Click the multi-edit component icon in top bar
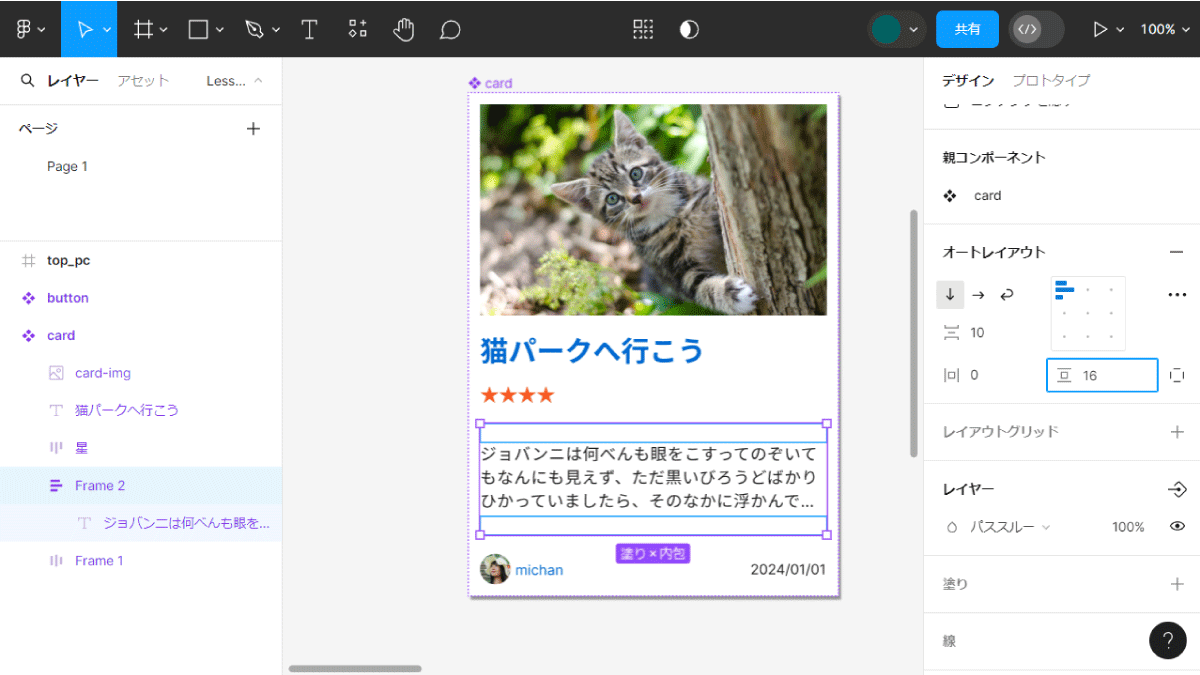This screenshot has width=1200, height=675. tap(643, 29)
